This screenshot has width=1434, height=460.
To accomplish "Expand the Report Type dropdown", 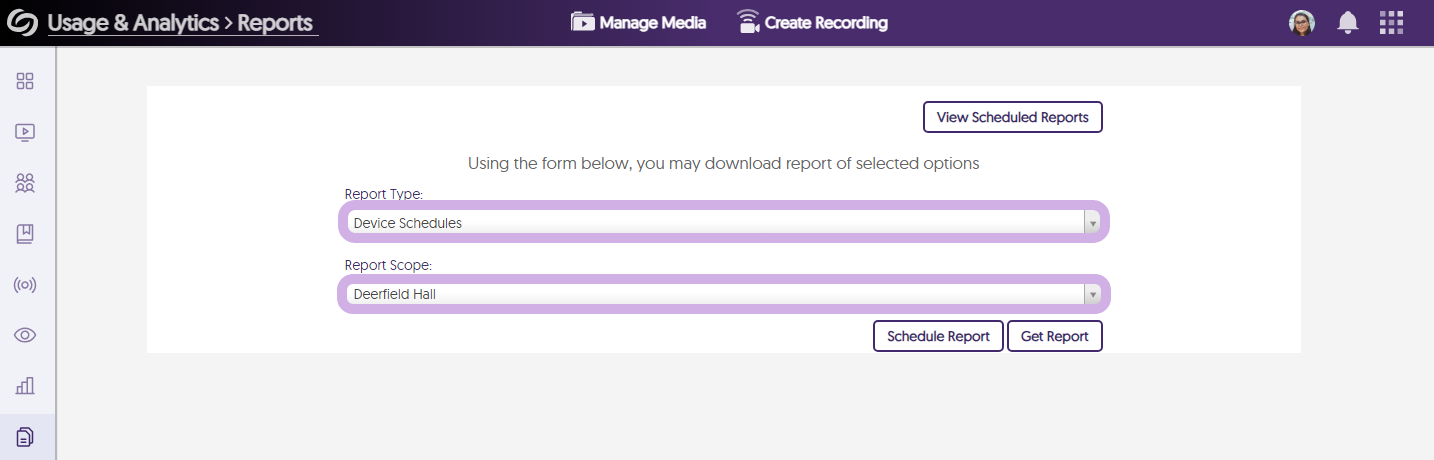I will pos(724,223).
